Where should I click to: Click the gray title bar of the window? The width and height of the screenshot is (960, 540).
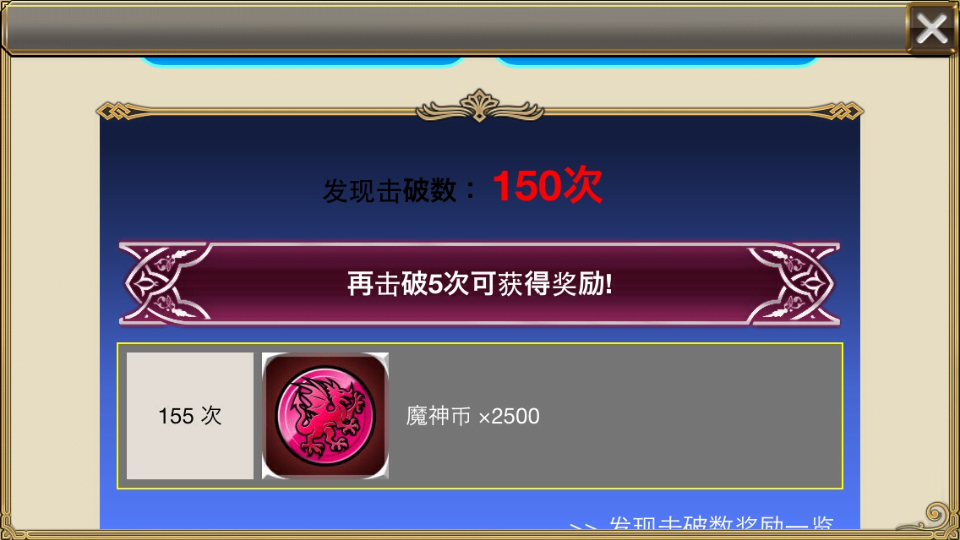[x=454, y=28]
